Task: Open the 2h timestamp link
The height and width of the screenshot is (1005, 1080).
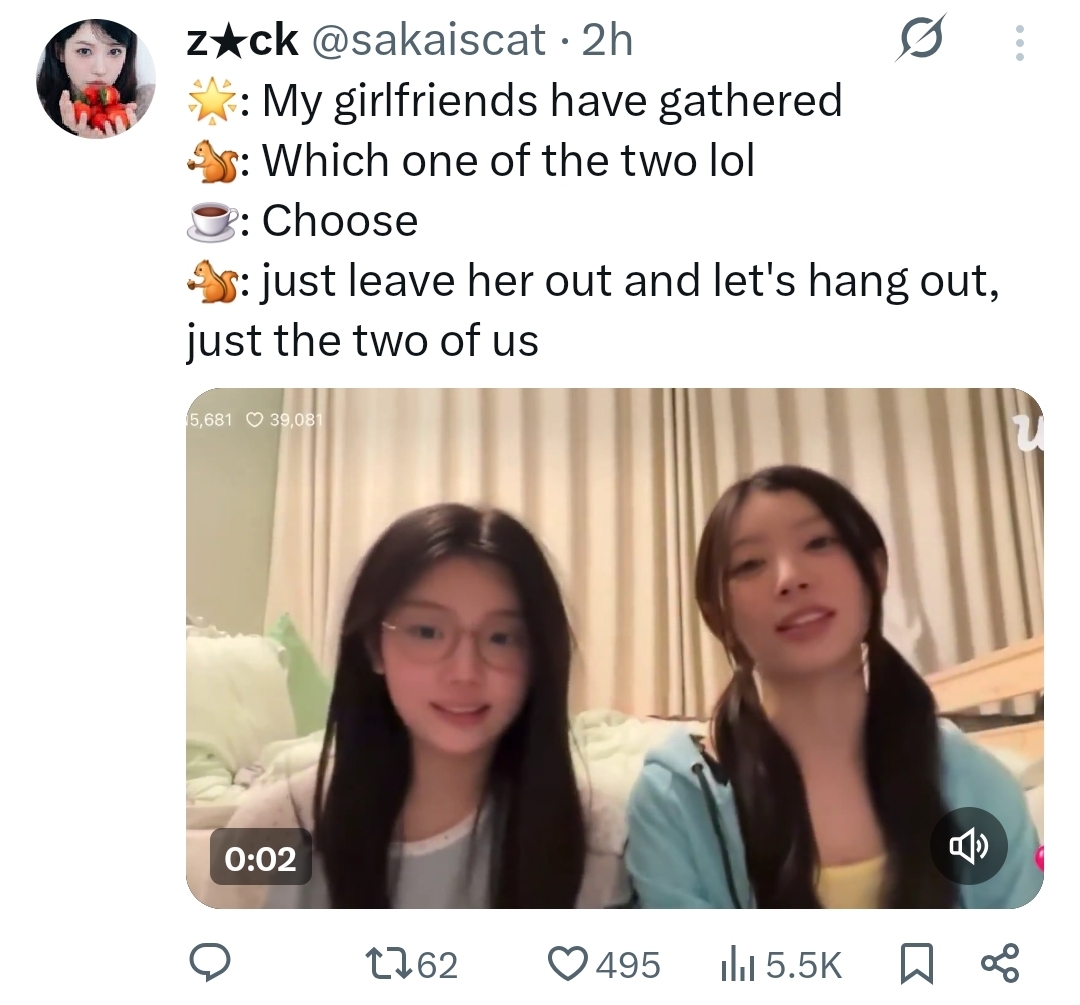Action: pyautogui.click(x=608, y=40)
